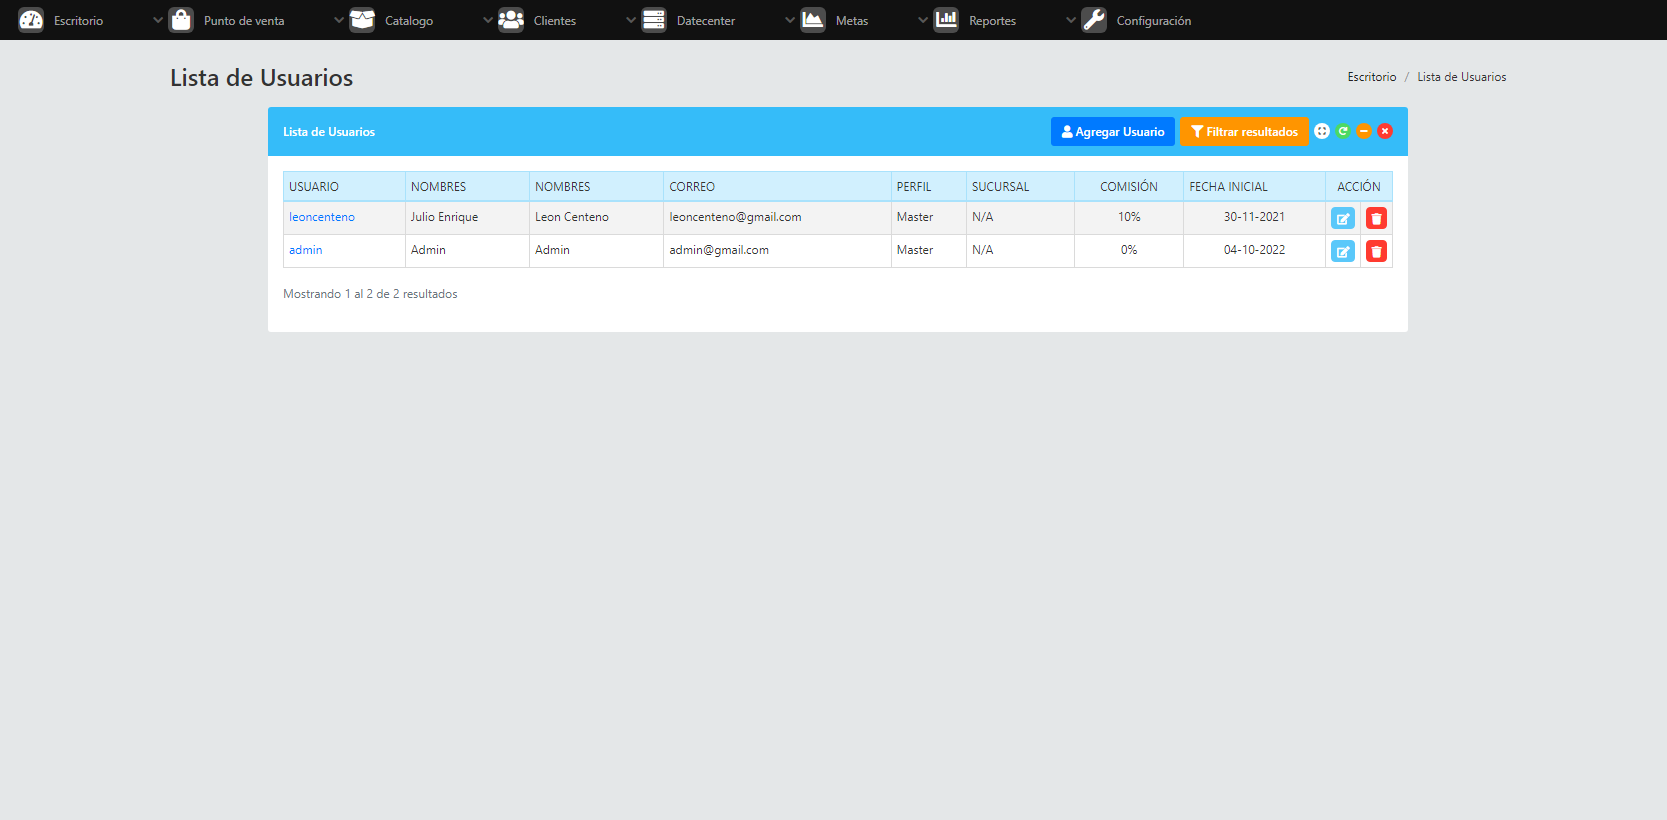The width and height of the screenshot is (1667, 820).
Task: Select the Clientes people icon
Action: pyautogui.click(x=511, y=20)
